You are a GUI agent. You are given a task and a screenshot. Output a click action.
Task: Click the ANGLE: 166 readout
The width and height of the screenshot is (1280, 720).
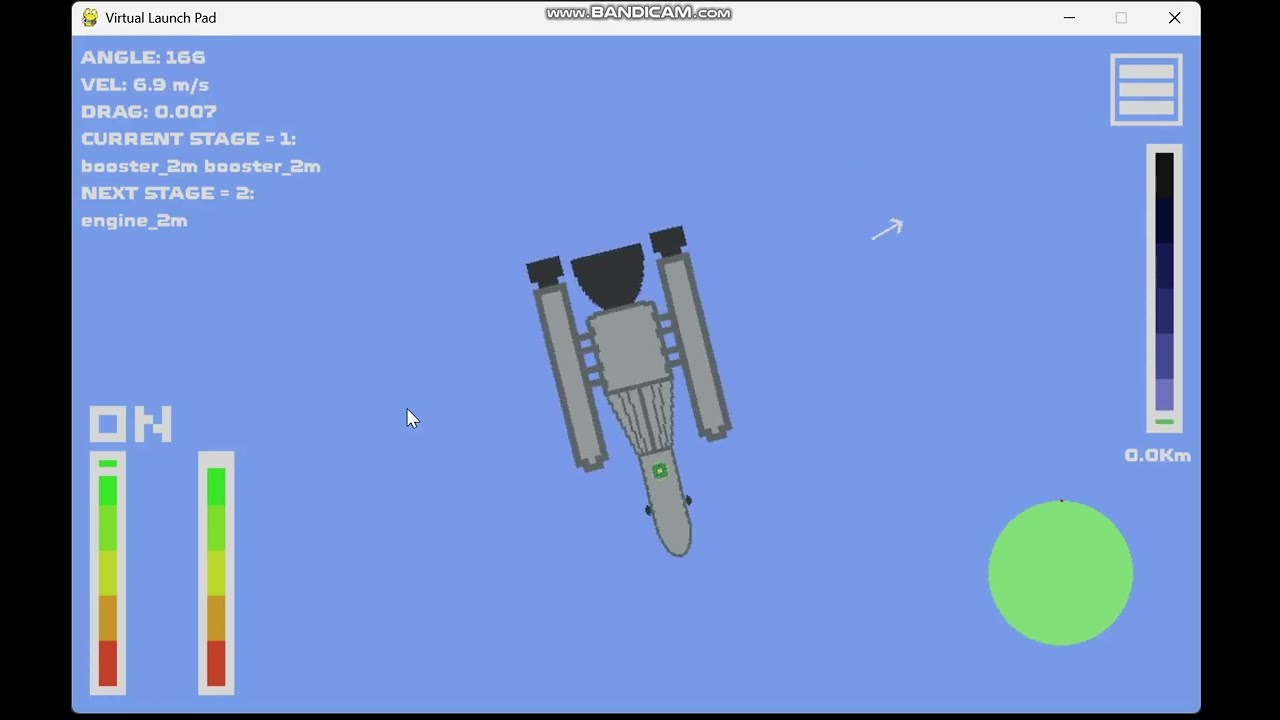pyautogui.click(x=143, y=57)
